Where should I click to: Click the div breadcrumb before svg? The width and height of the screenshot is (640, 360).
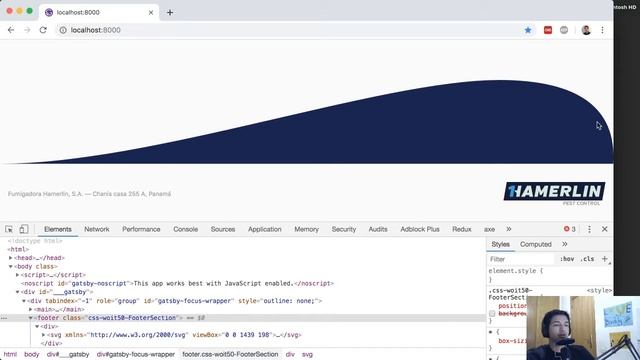click(x=290, y=354)
